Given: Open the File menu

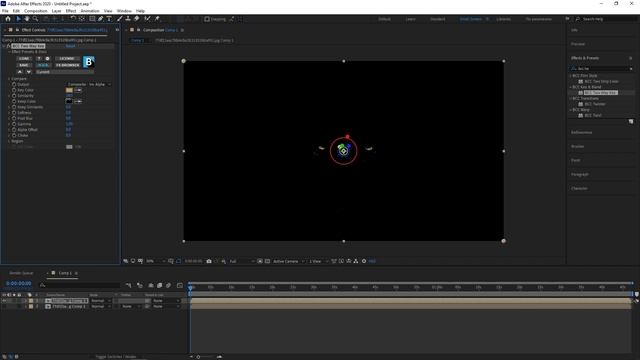Looking at the screenshot, I should 5,11.
